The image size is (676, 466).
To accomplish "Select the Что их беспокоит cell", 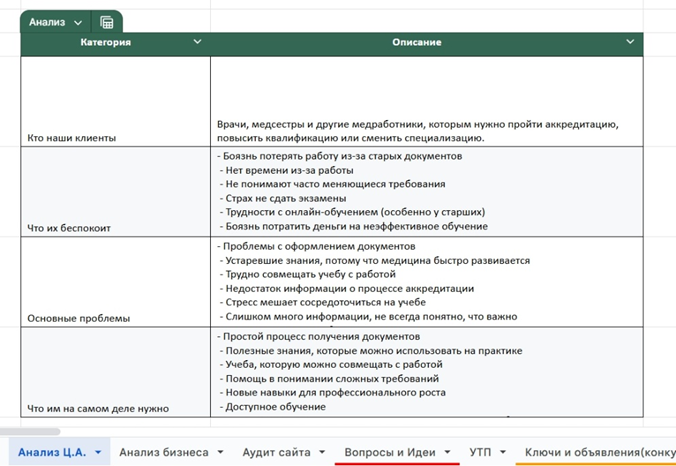I will (116, 191).
